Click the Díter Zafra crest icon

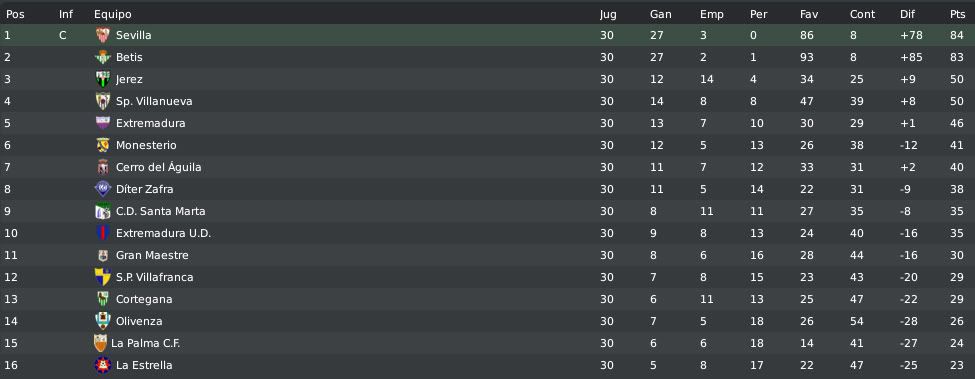103,189
